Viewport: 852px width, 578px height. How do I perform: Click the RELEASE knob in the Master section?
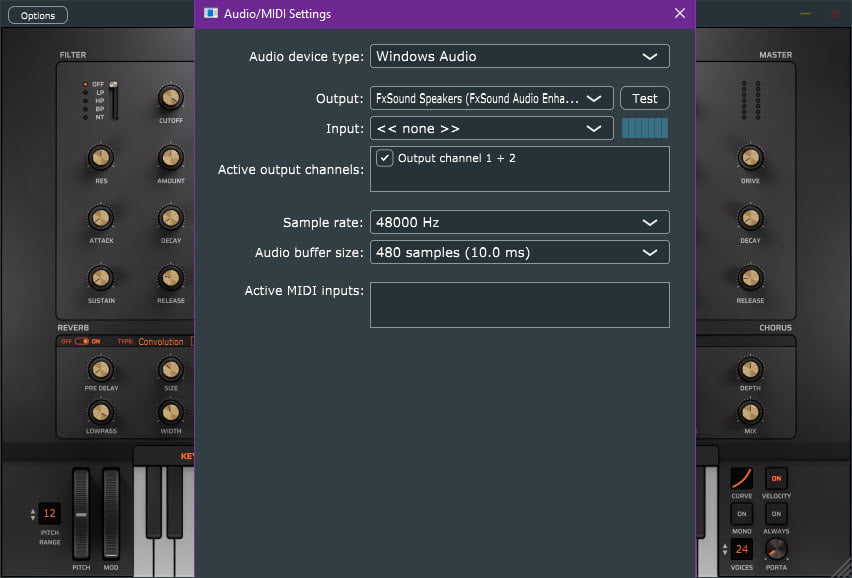(750, 278)
